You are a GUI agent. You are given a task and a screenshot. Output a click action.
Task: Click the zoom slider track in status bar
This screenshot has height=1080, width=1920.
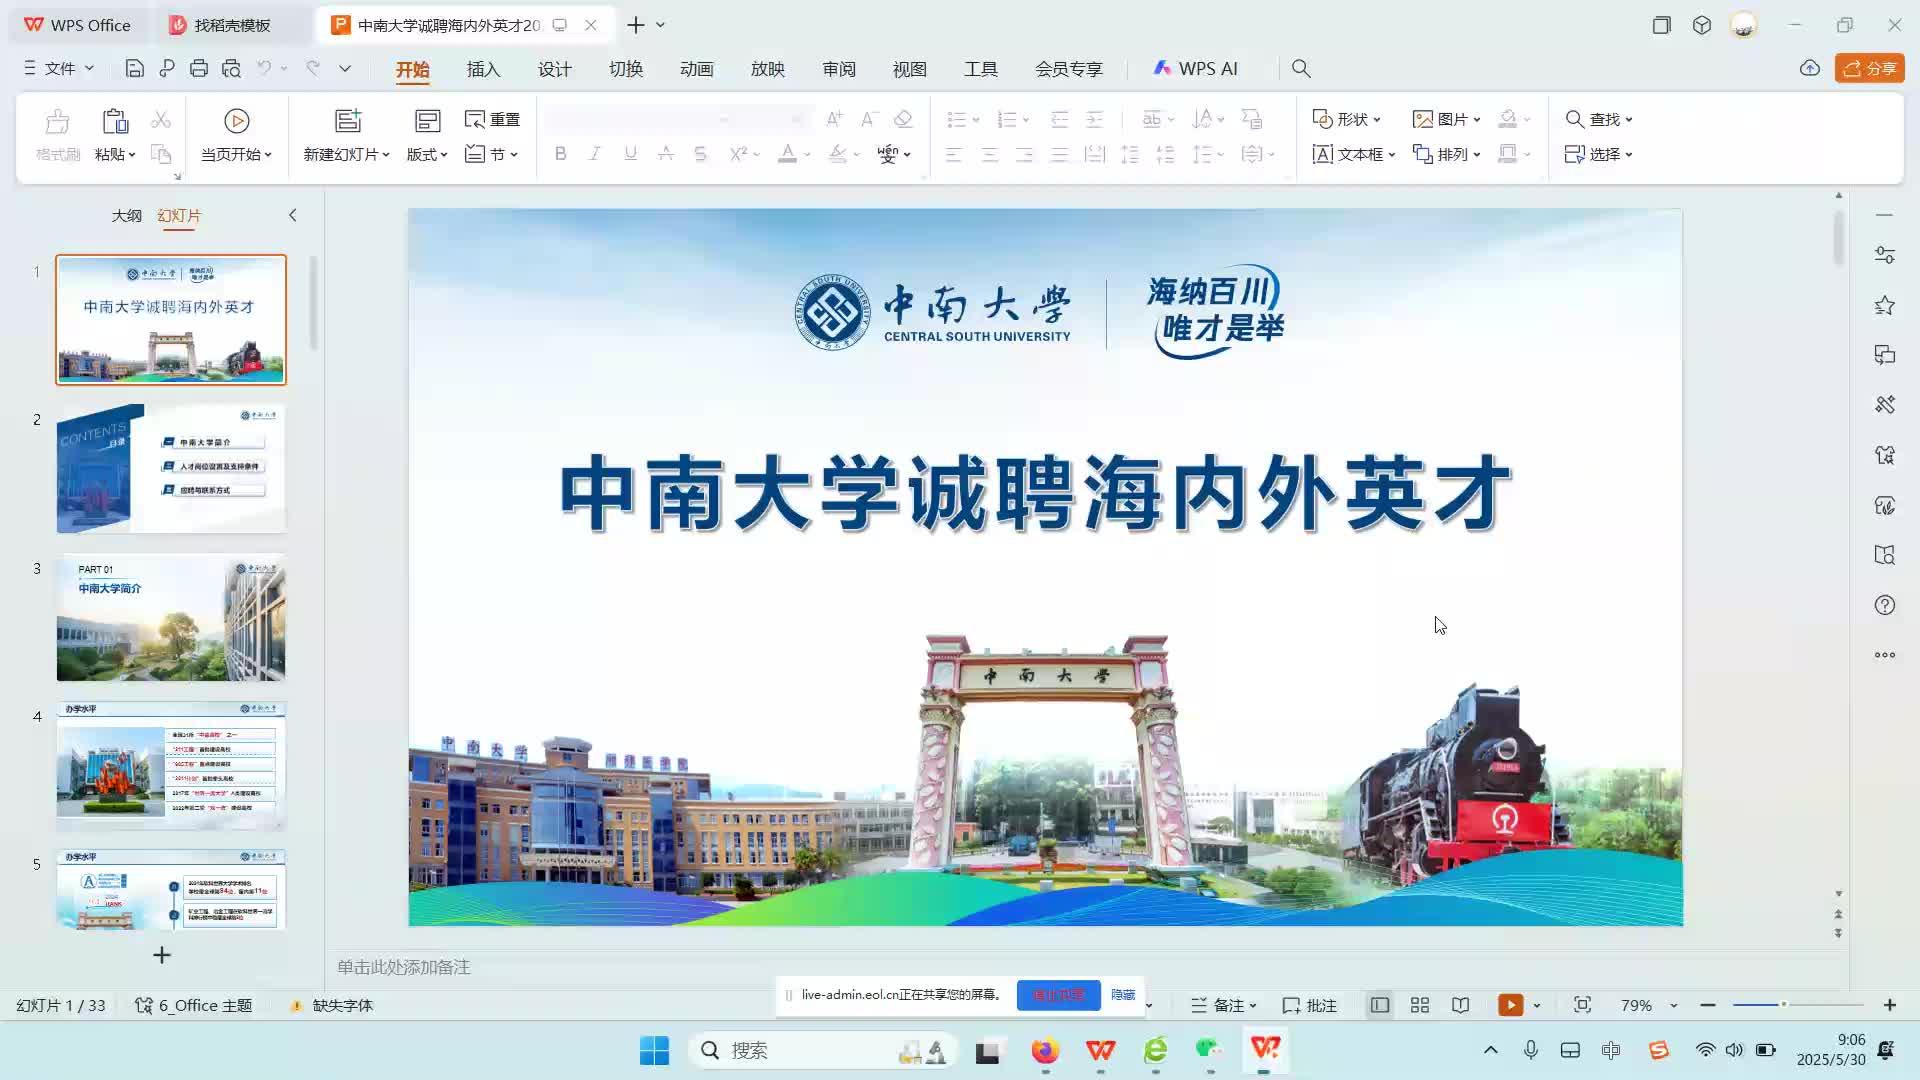[1798, 1004]
